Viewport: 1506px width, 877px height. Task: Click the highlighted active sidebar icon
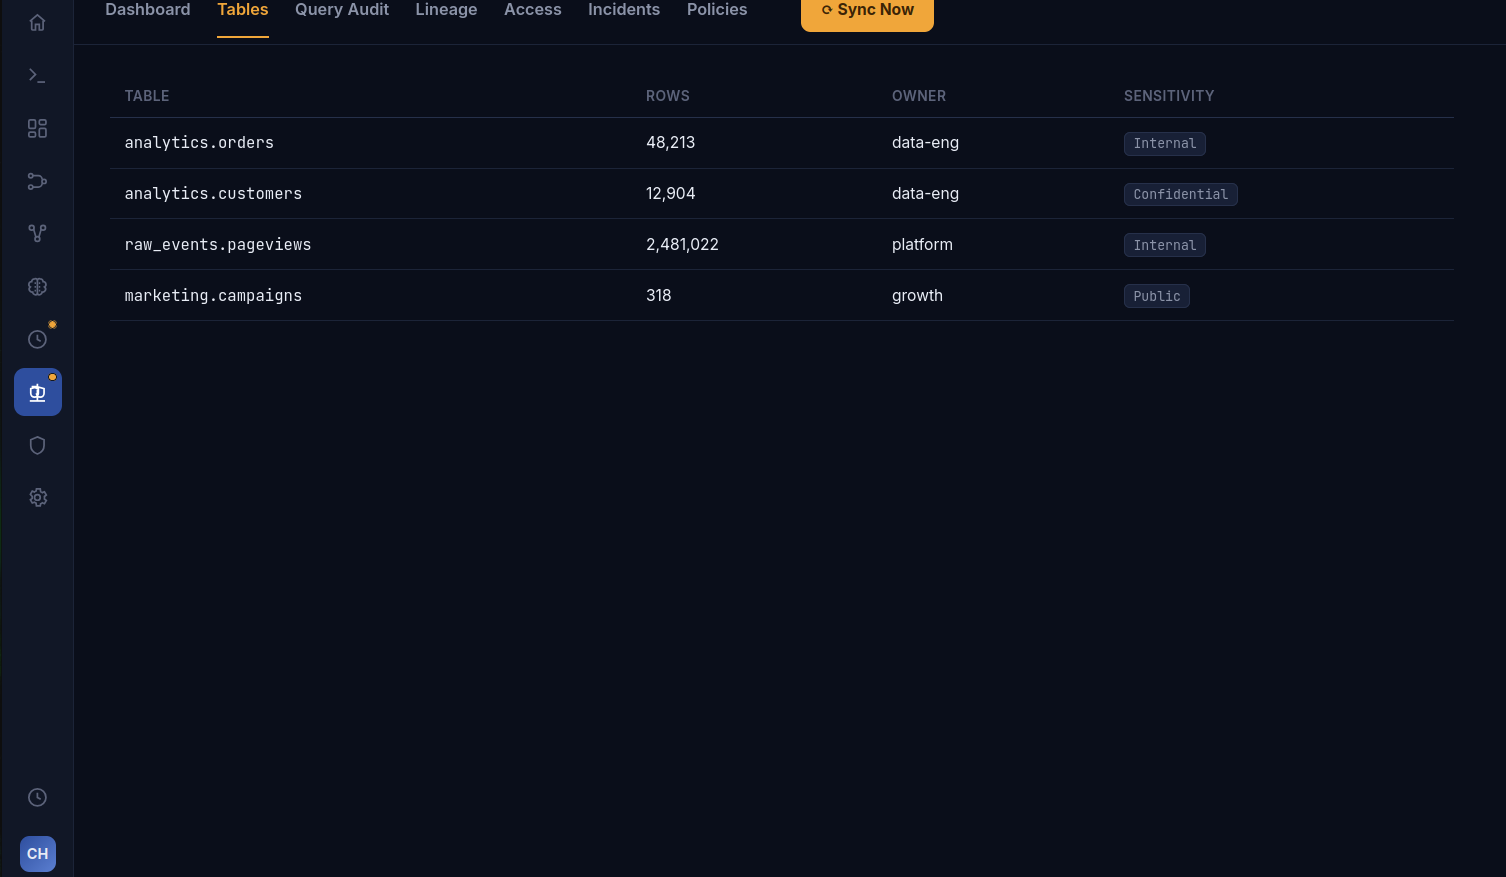(x=37, y=392)
